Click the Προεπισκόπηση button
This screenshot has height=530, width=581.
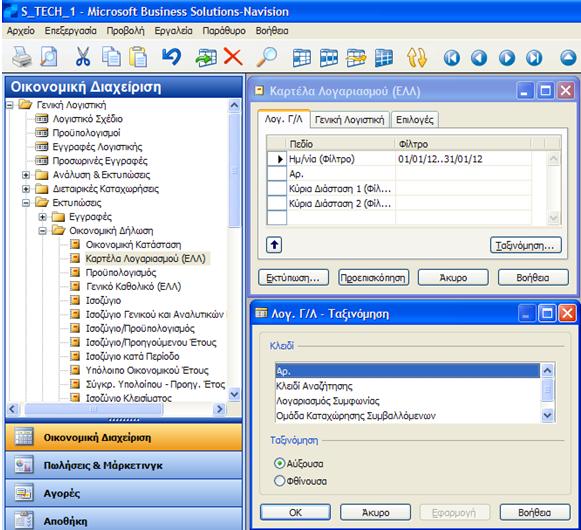click(x=373, y=278)
